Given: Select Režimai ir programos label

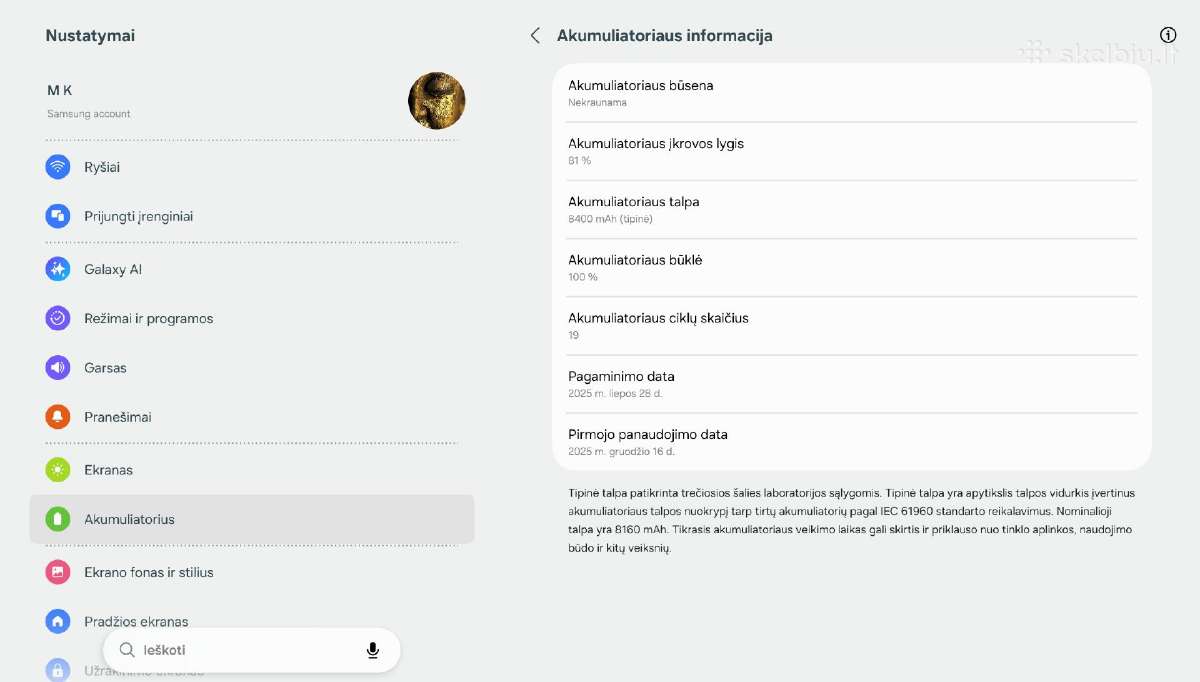Looking at the screenshot, I should [149, 318].
